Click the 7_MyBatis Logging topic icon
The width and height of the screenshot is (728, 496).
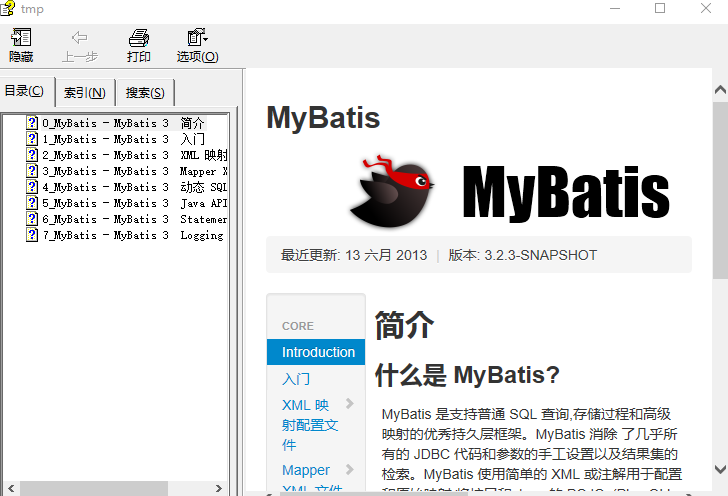tap(32, 235)
